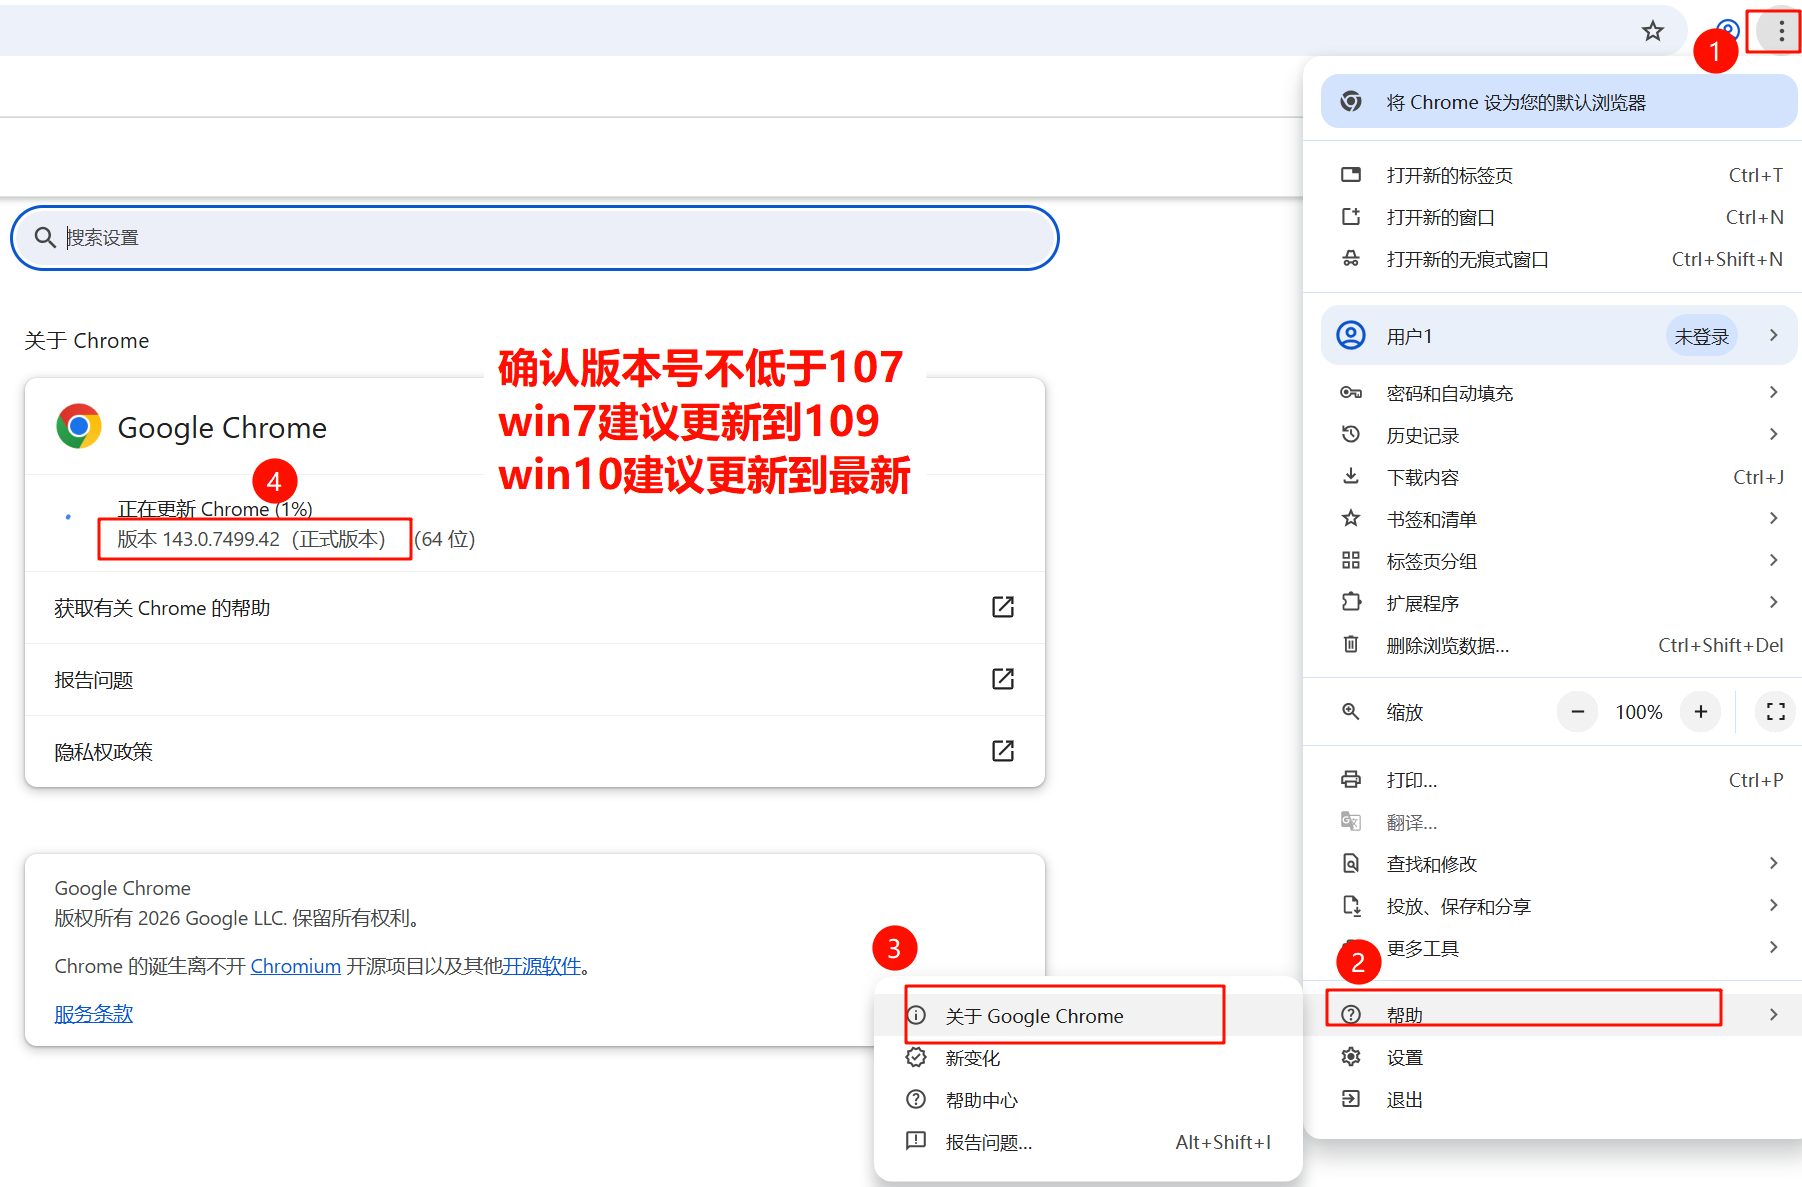The height and width of the screenshot is (1187, 1802).
Task: Click external link icon for 获取有关 Chrome 的帮助
Action: pos(1002,607)
